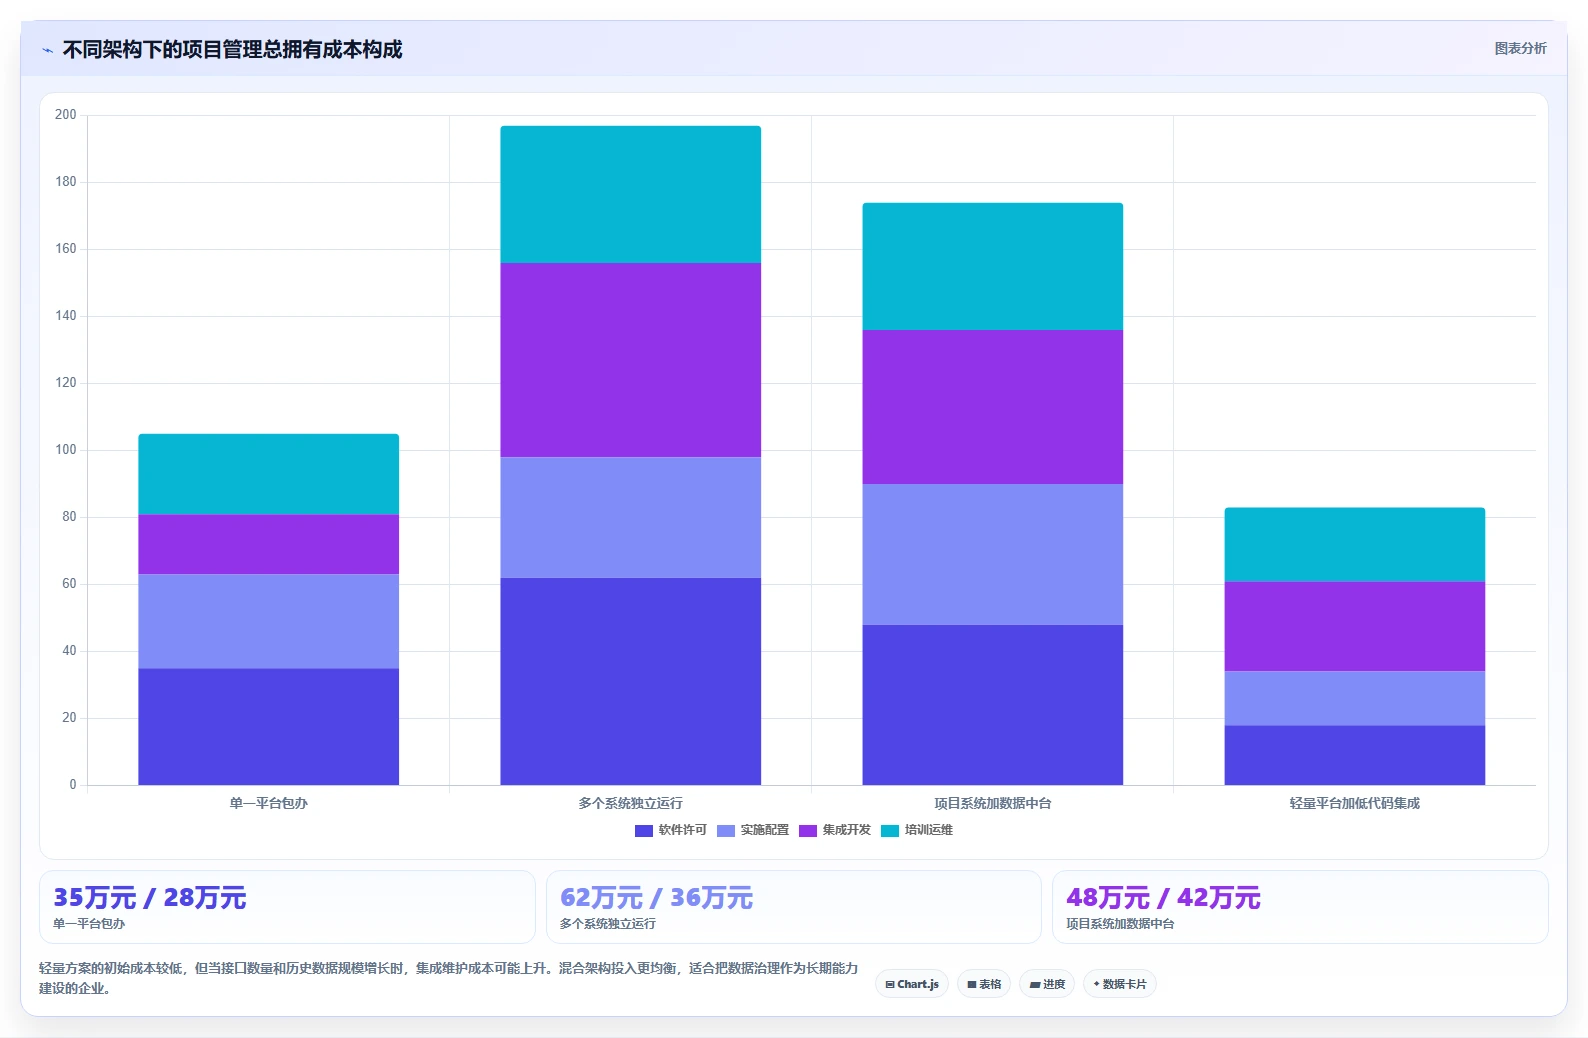The width and height of the screenshot is (1588, 1038).
Task: Click the 单一平台包办 x-axis label
Action: coord(268,803)
